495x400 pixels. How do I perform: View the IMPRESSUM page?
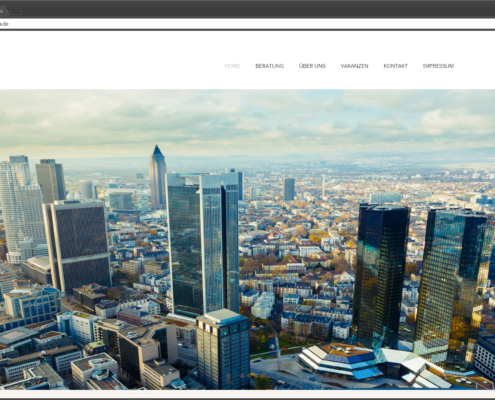point(438,66)
